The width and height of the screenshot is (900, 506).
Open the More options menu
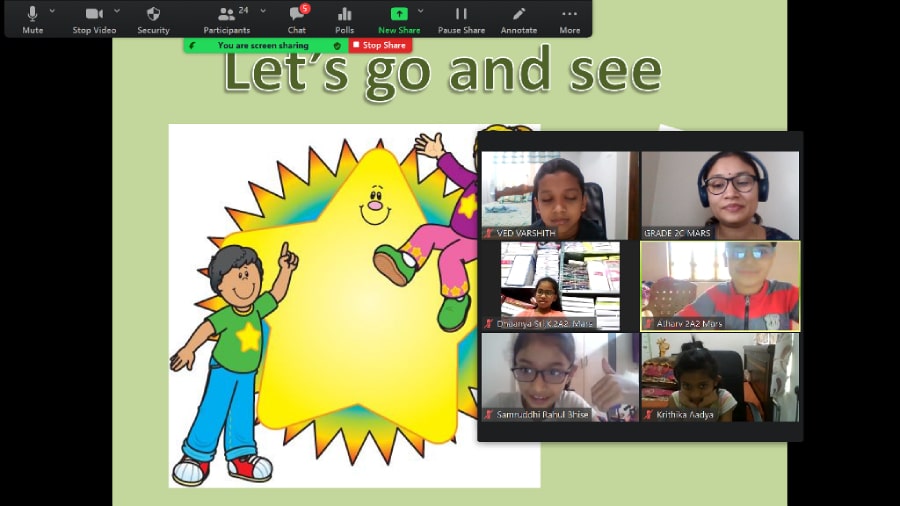point(570,18)
